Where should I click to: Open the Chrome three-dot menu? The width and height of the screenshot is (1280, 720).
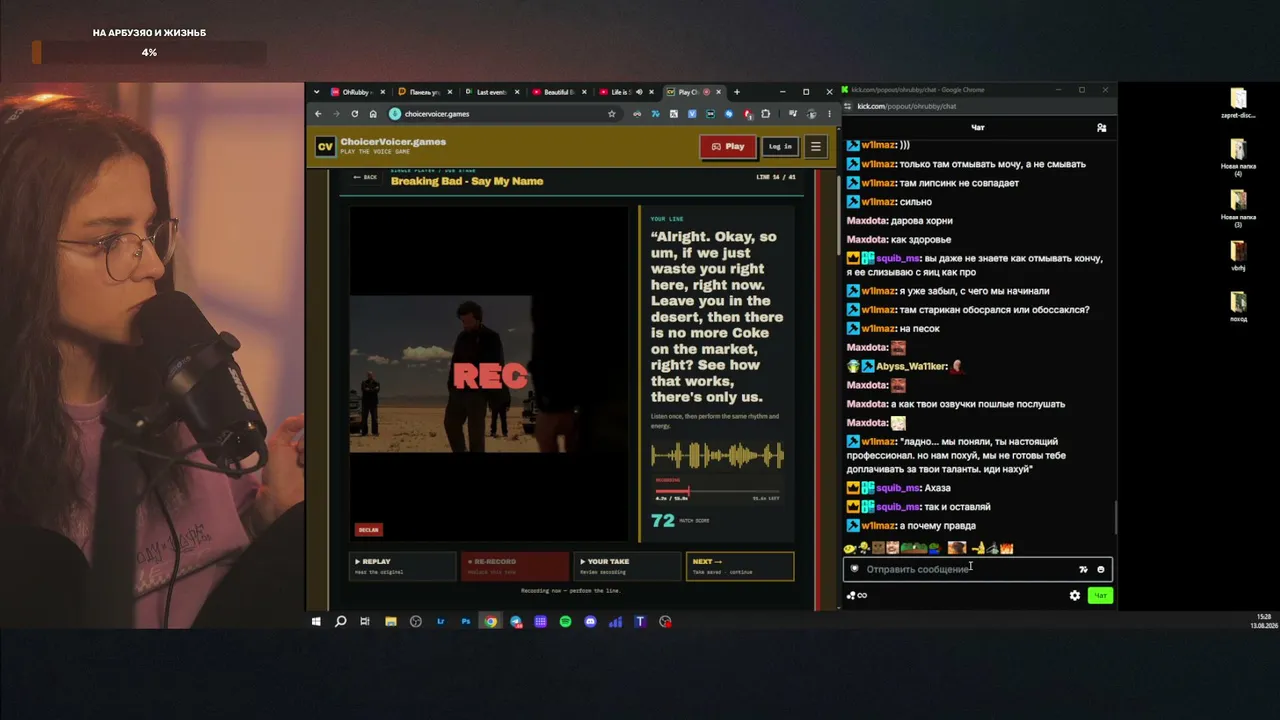tap(830, 114)
